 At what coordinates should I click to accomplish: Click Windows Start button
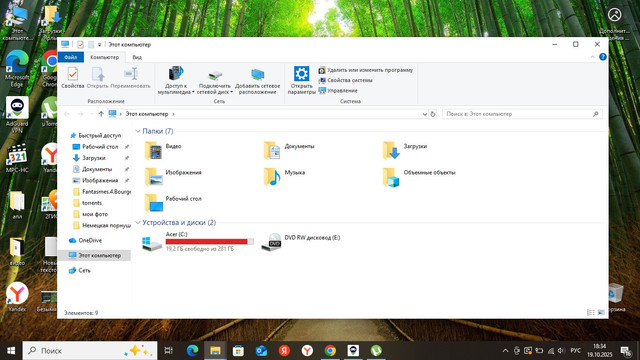pos(11,351)
